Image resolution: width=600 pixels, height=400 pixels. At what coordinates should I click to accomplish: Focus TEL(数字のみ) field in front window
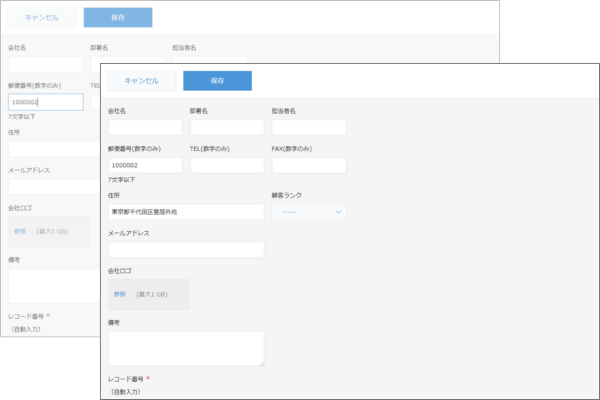[x=227, y=165]
